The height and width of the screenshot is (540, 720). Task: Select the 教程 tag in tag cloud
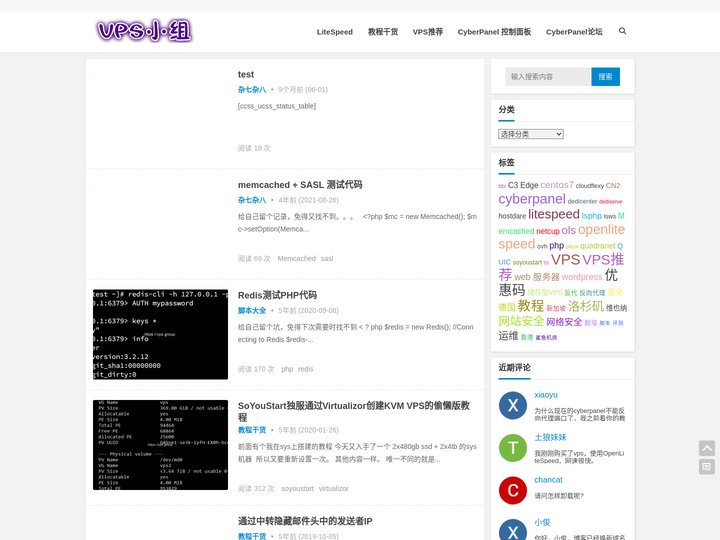pos(530,306)
